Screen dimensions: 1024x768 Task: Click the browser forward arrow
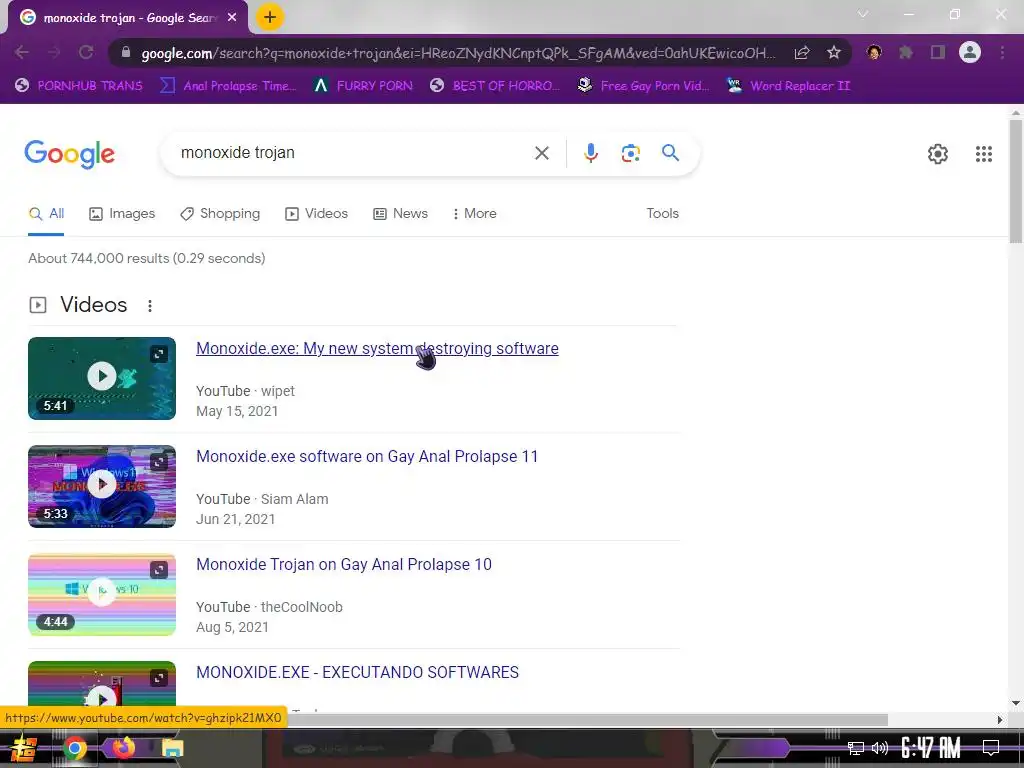click(x=54, y=52)
